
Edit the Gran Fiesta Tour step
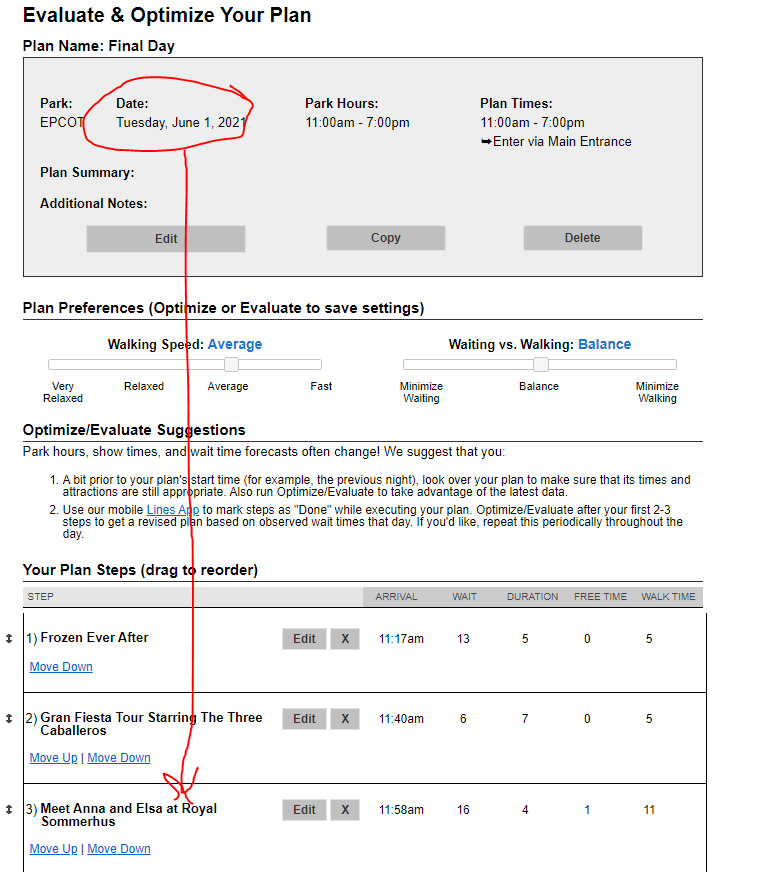point(304,719)
